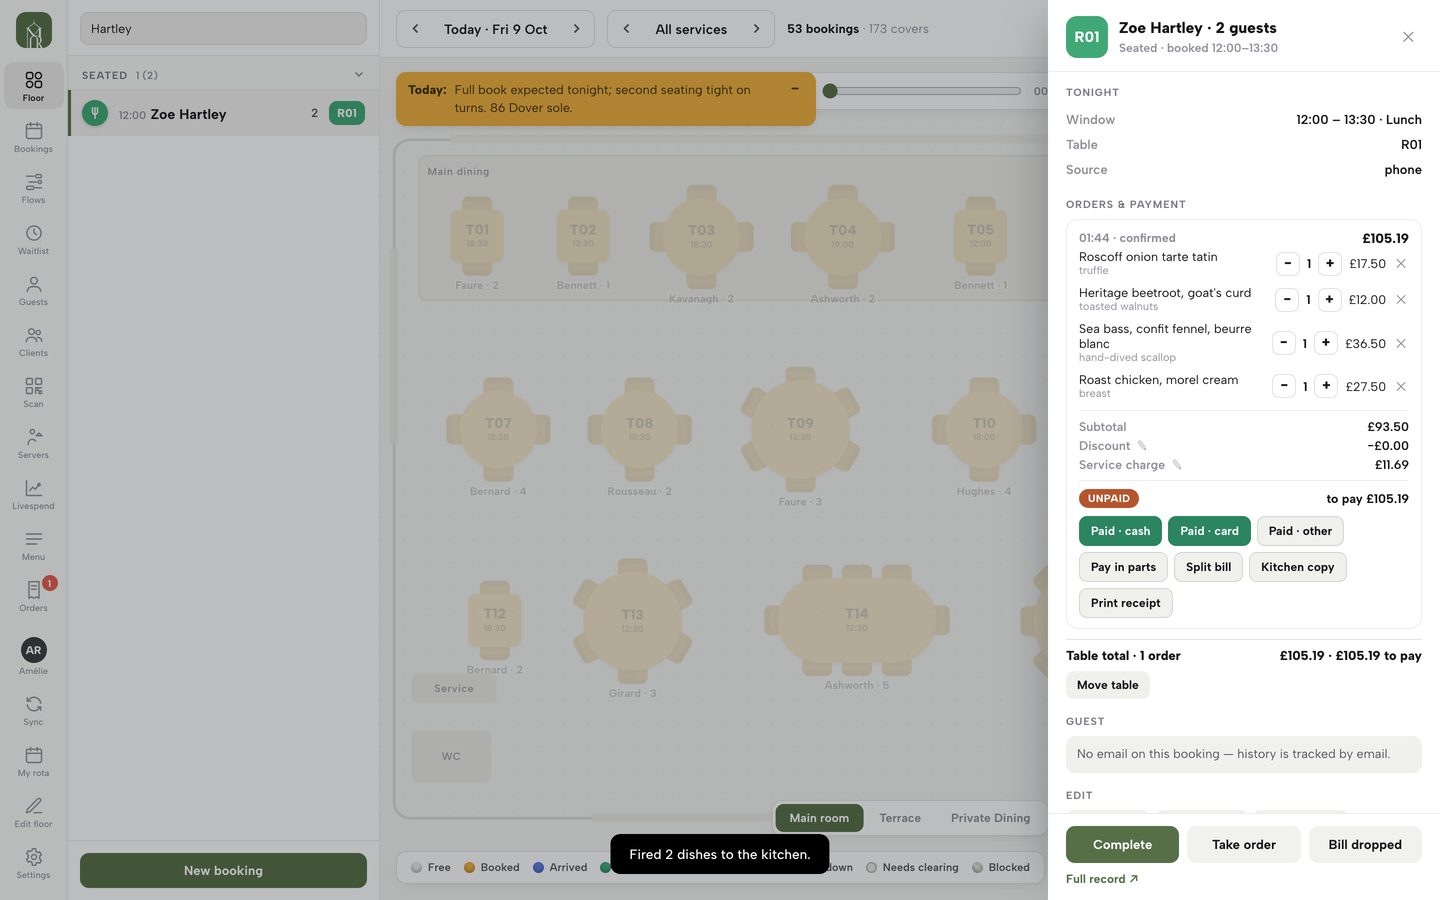Increase Sea bass quantity
The height and width of the screenshot is (900, 1440).
coord(1326,343)
